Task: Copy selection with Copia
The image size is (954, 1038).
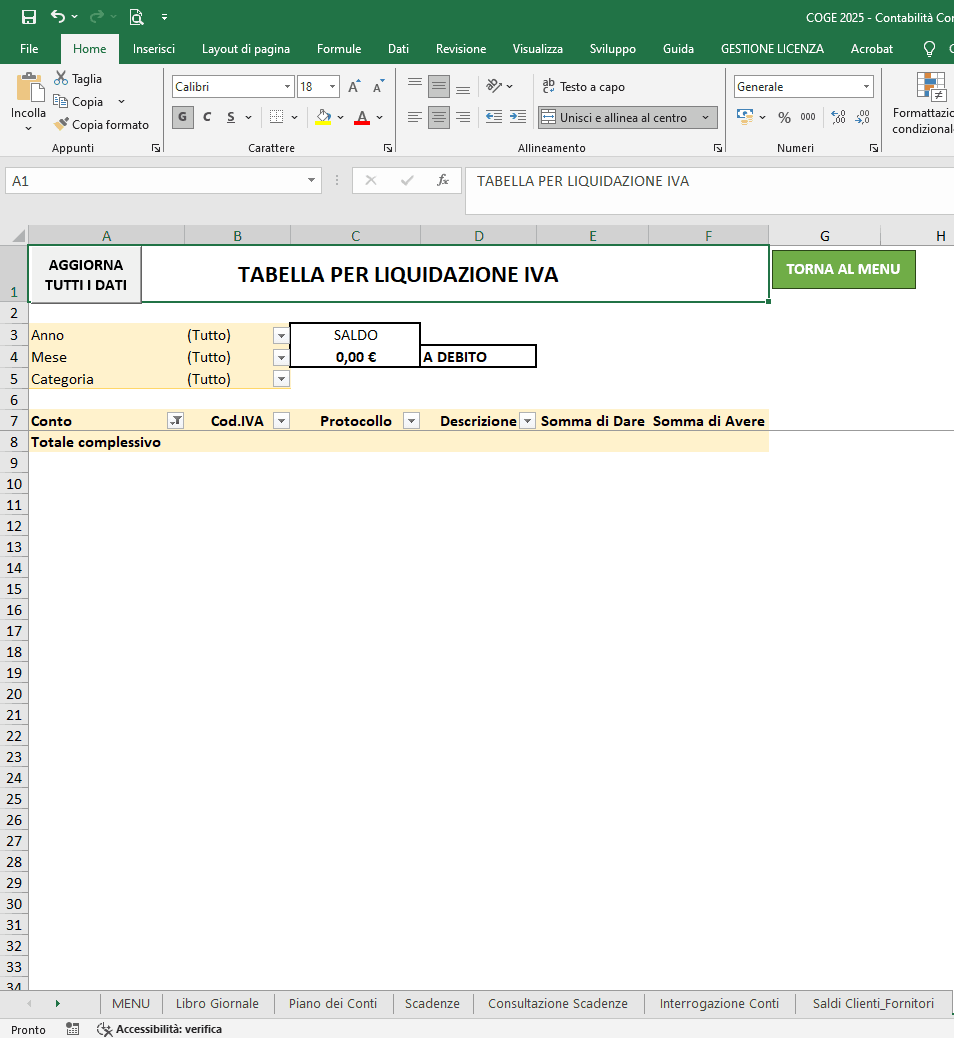Action: pos(78,101)
